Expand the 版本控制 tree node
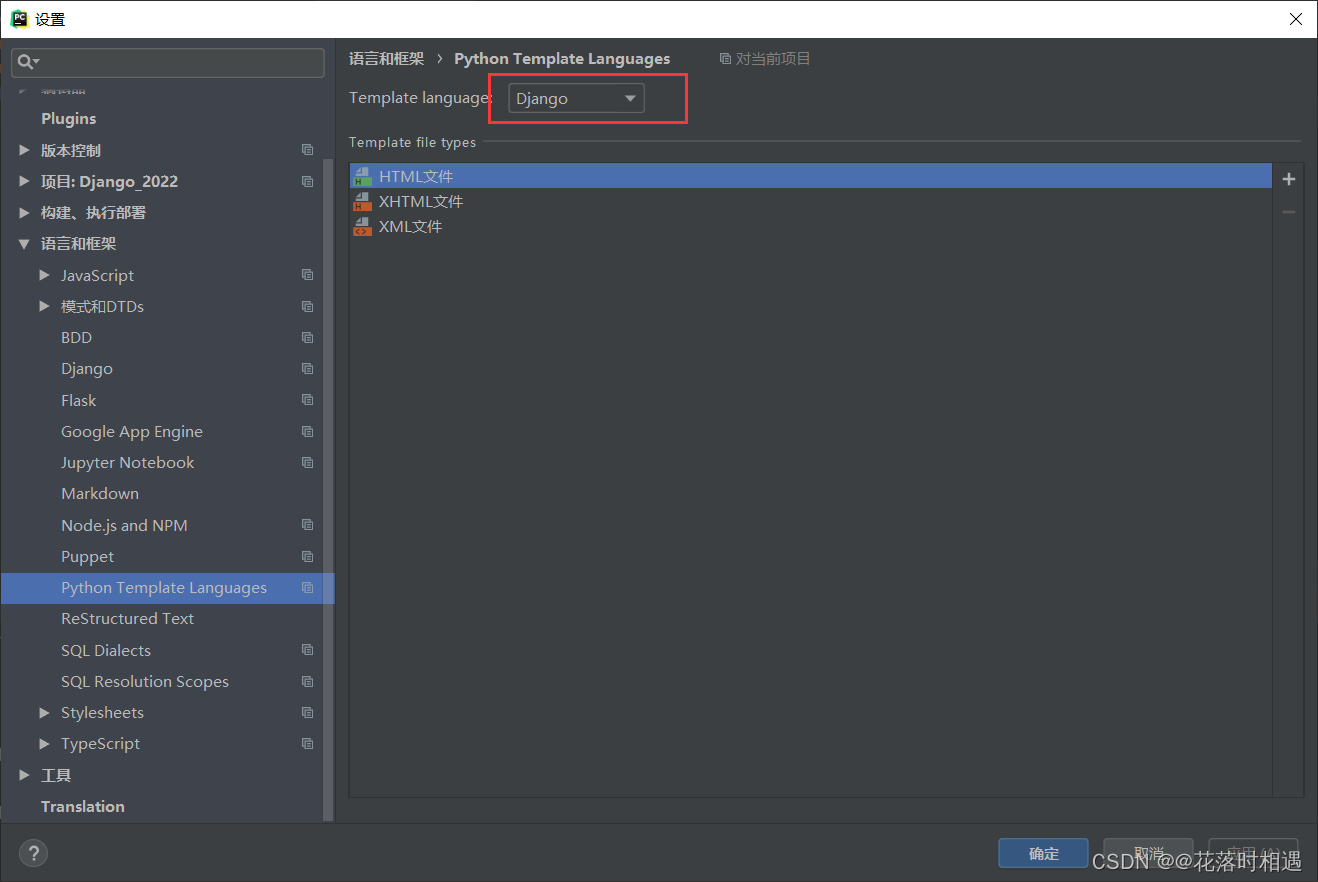 24,150
